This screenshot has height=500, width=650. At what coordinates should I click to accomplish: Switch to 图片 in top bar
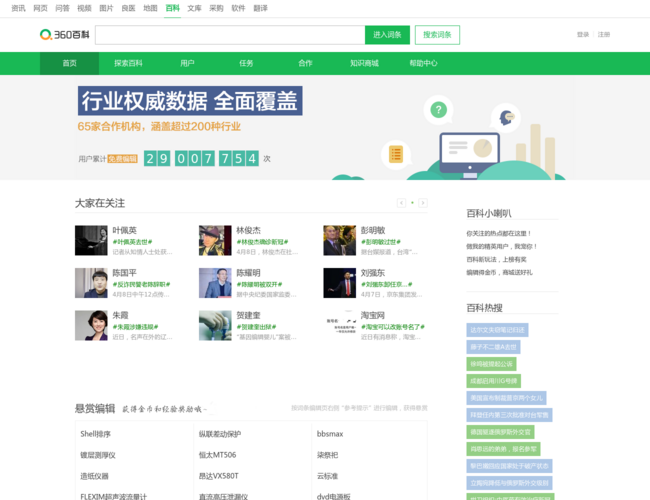106,8
